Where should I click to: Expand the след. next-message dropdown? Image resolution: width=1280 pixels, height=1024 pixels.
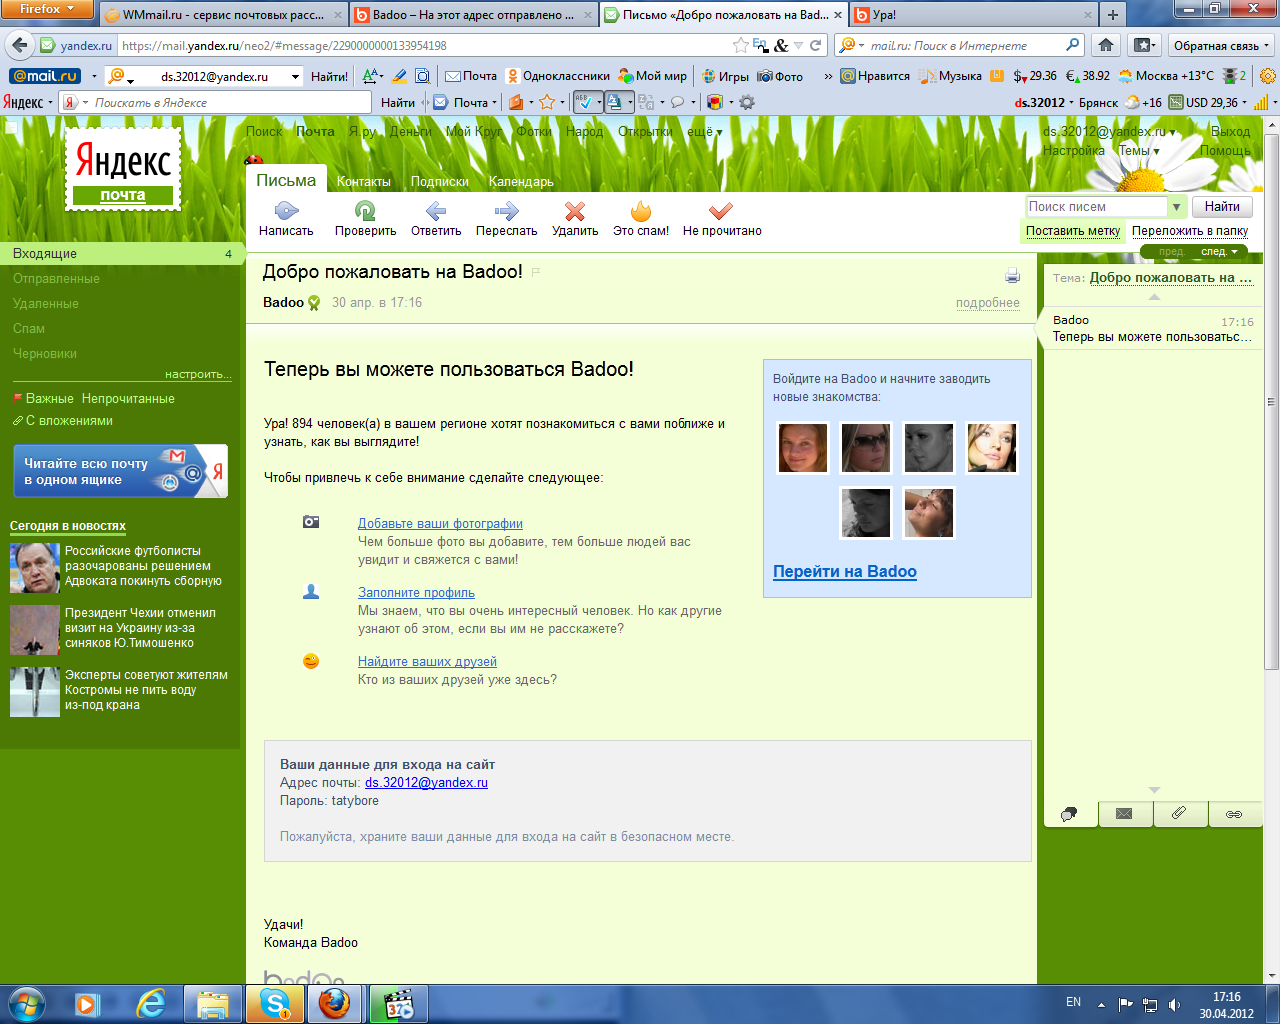1218,252
